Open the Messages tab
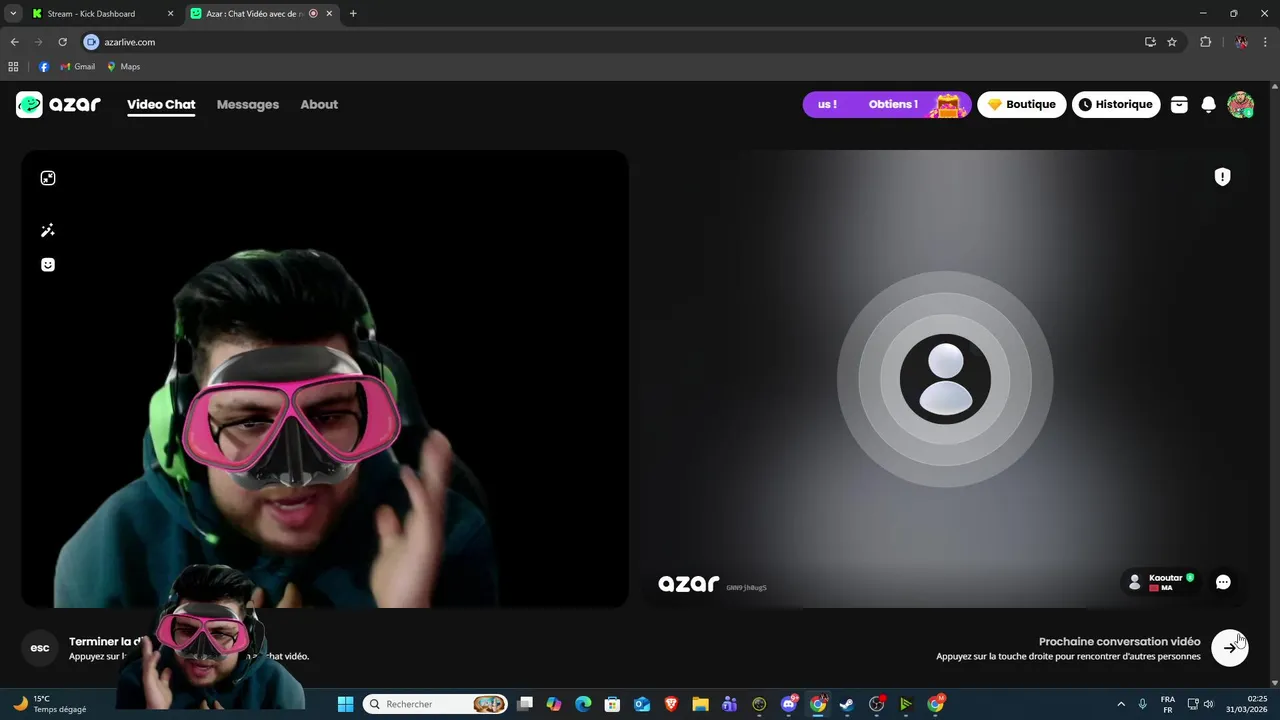This screenshot has height=720, width=1280. (x=248, y=104)
